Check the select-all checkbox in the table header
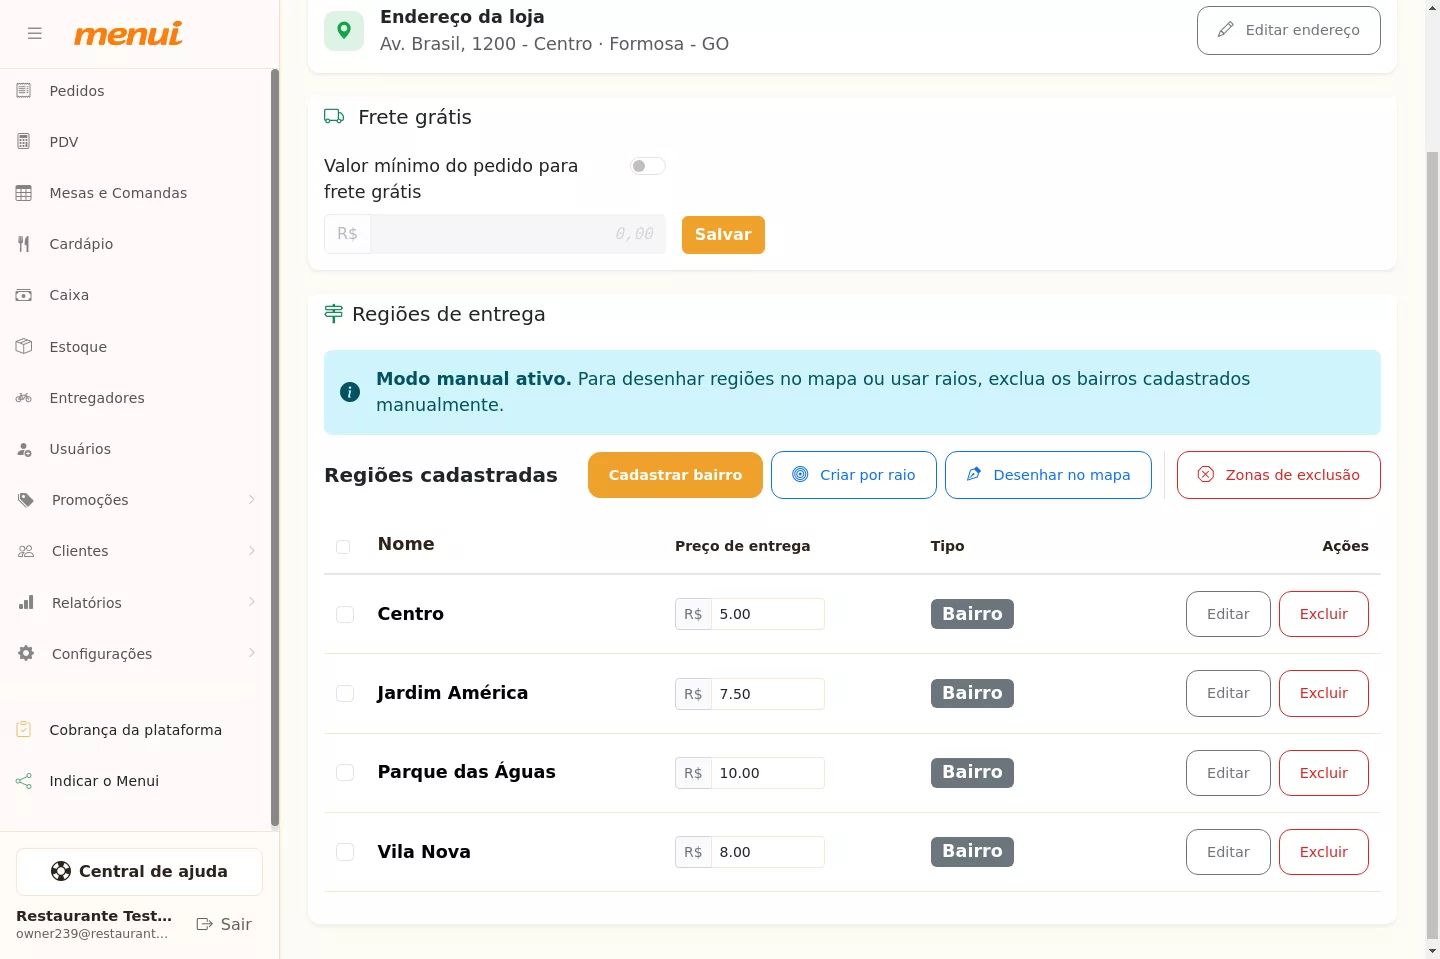The width and height of the screenshot is (1440, 959). coord(343,547)
